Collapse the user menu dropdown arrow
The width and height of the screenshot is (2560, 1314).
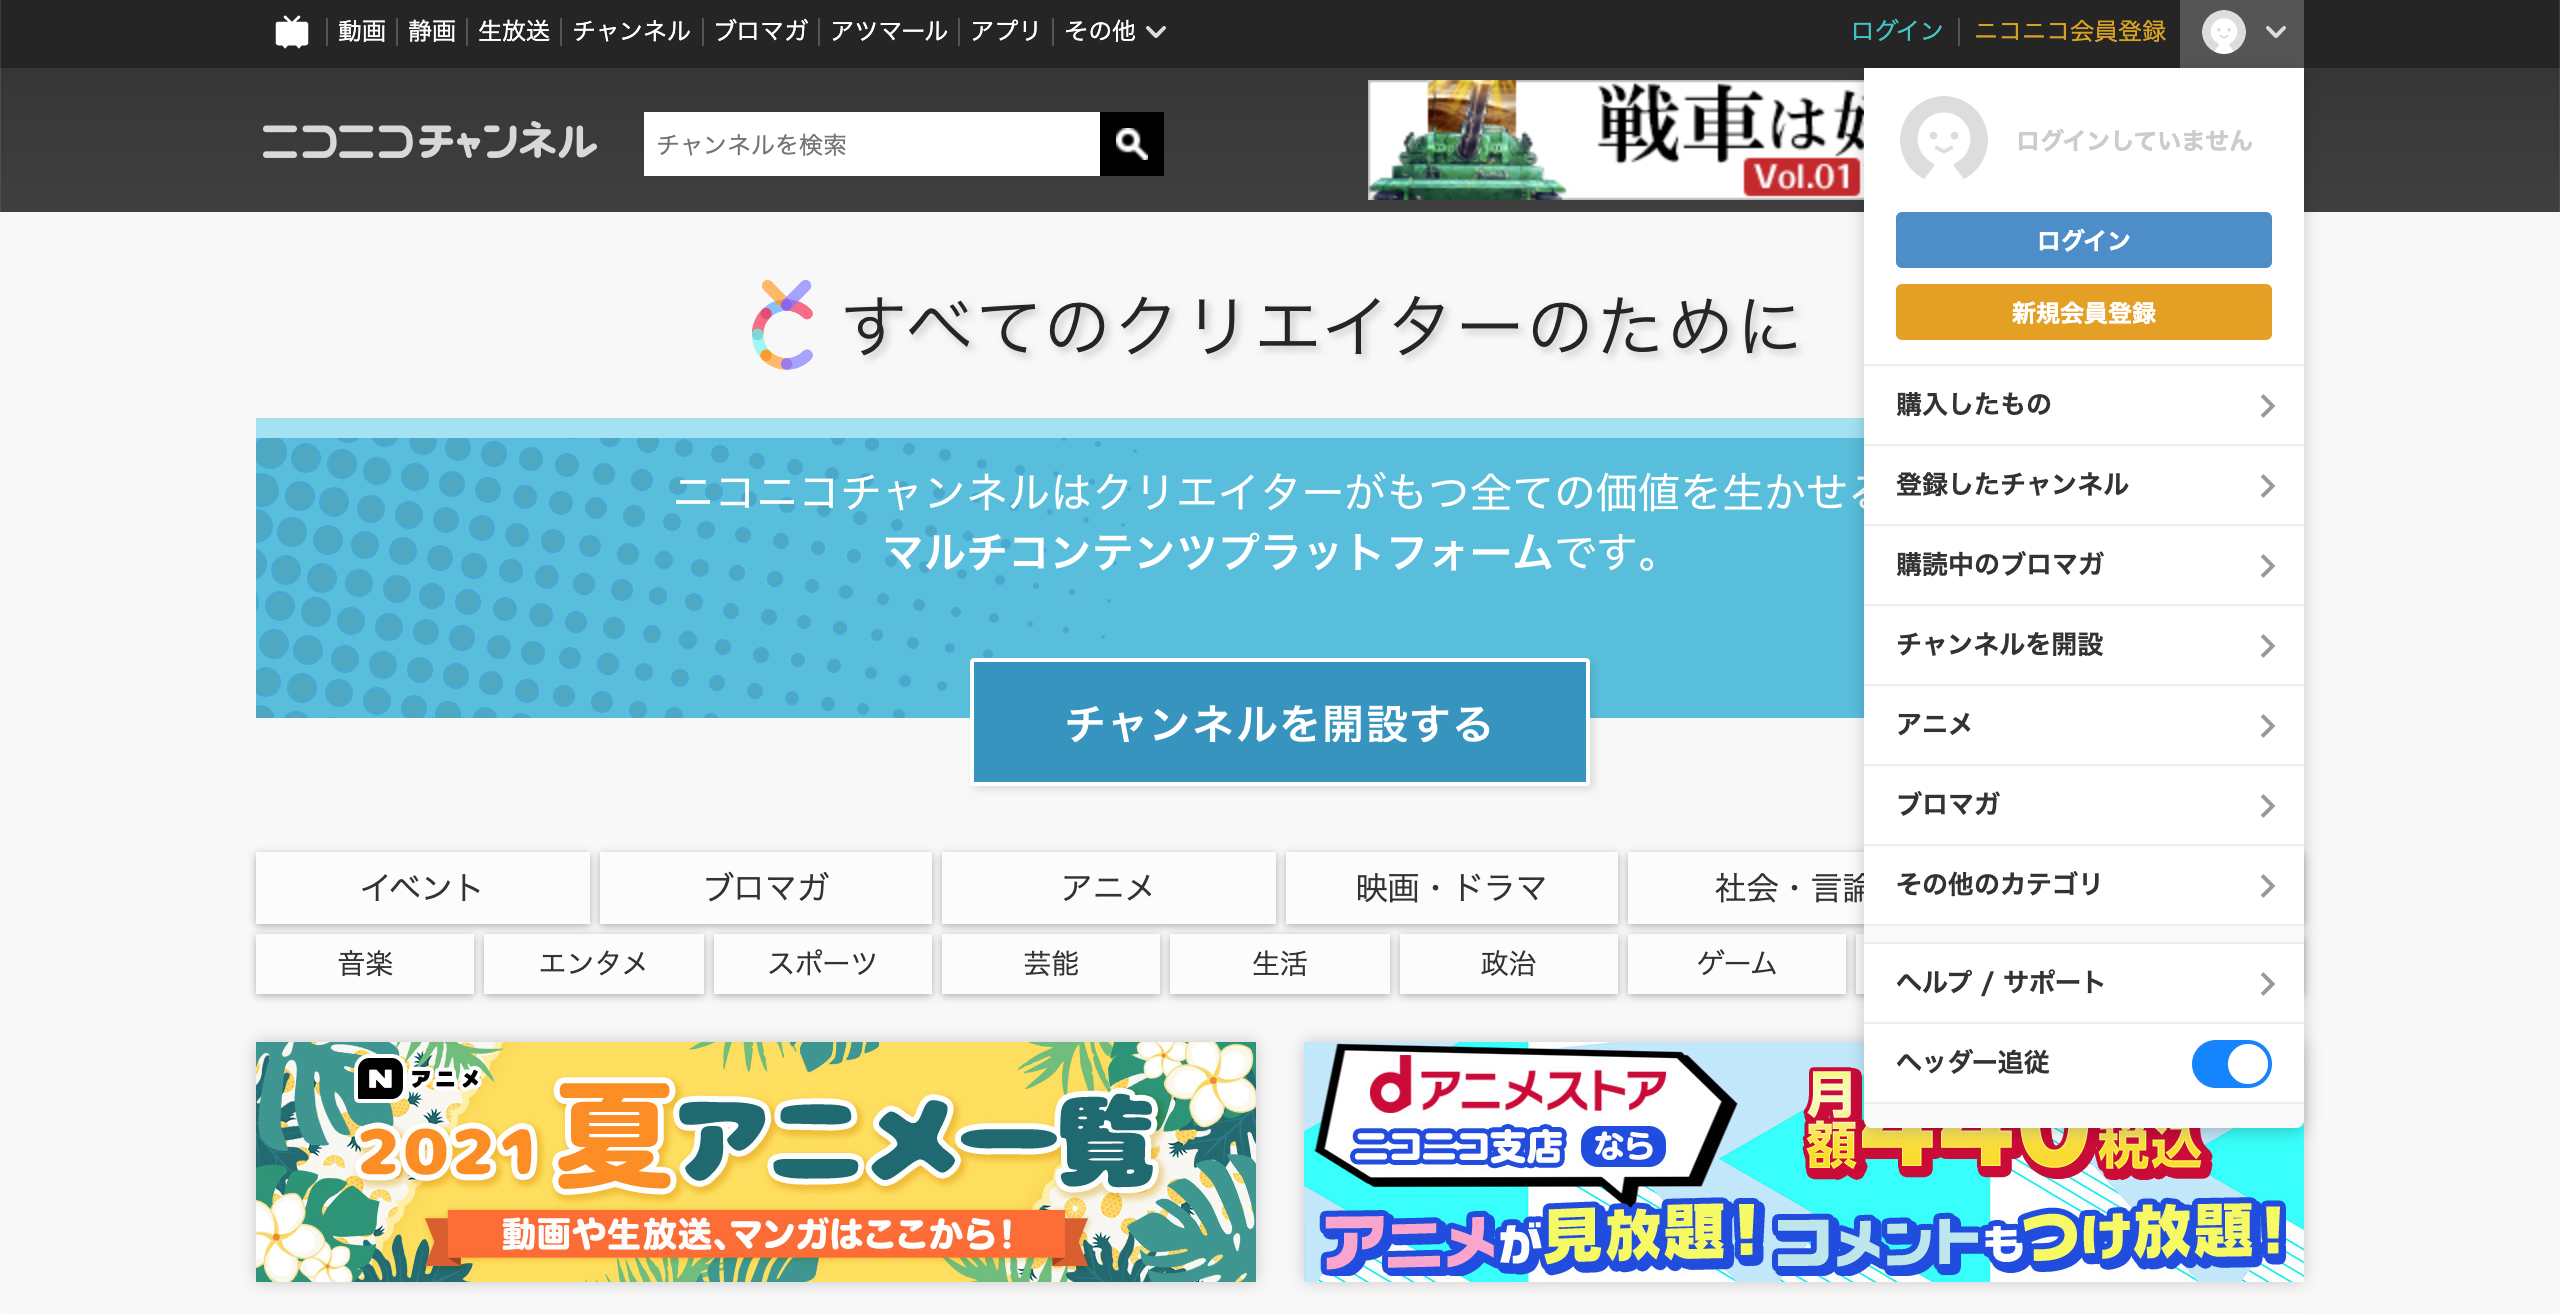(2276, 32)
